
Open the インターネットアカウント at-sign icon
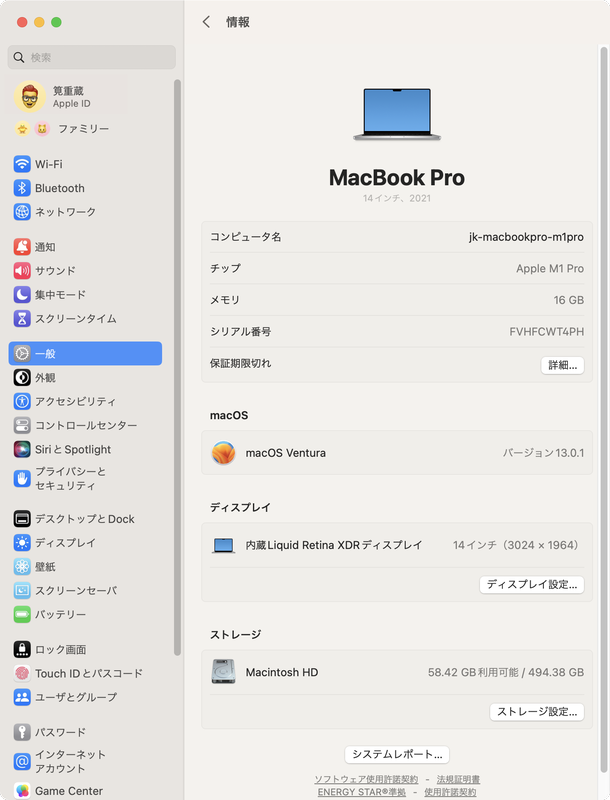pos(22,762)
